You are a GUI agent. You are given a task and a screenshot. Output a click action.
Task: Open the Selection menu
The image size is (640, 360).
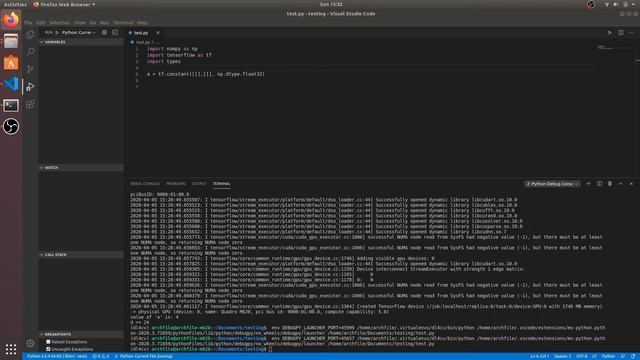pyautogui.click(x=60, y=23)
